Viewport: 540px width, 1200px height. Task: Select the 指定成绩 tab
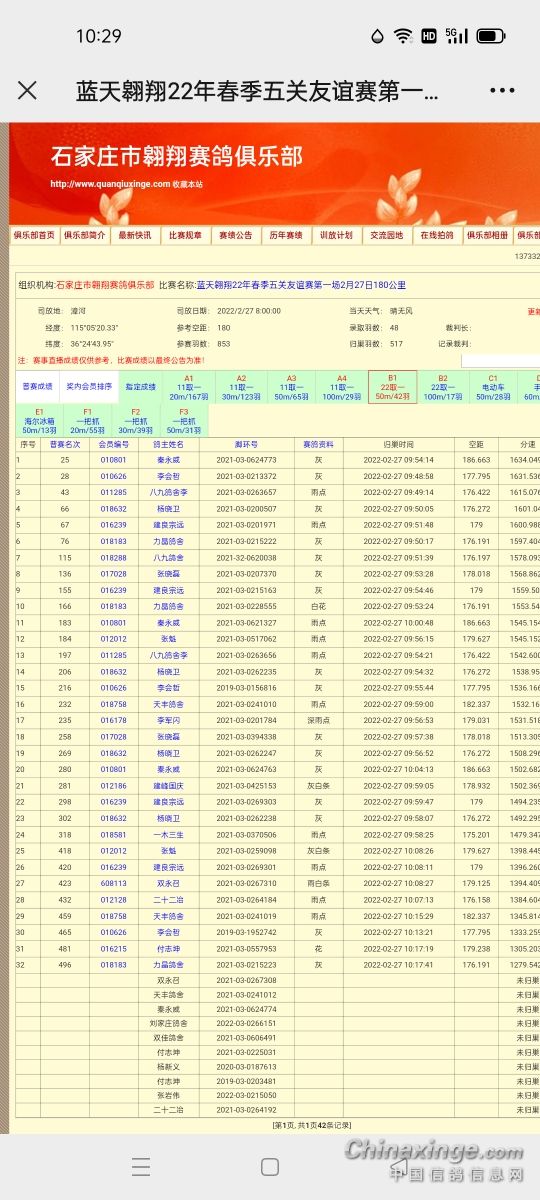pos(140,386)
